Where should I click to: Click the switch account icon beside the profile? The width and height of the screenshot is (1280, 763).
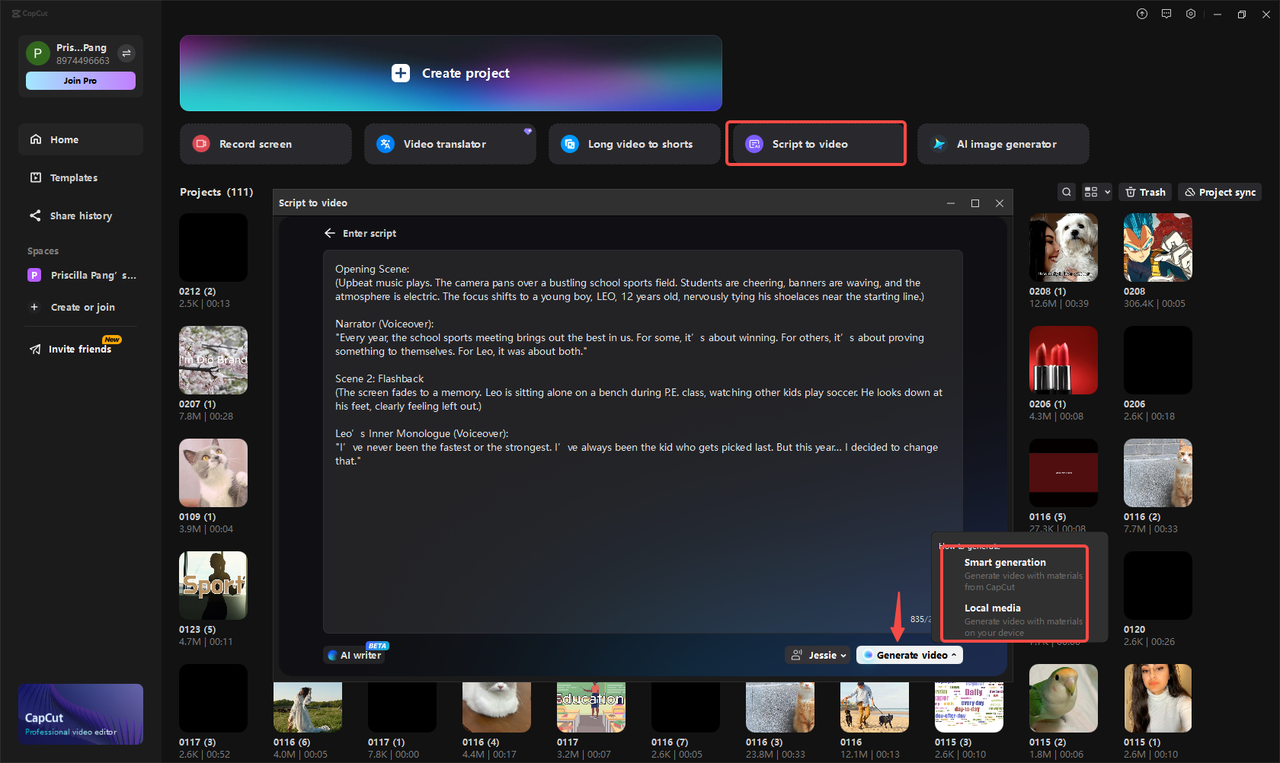coord(127,54)
